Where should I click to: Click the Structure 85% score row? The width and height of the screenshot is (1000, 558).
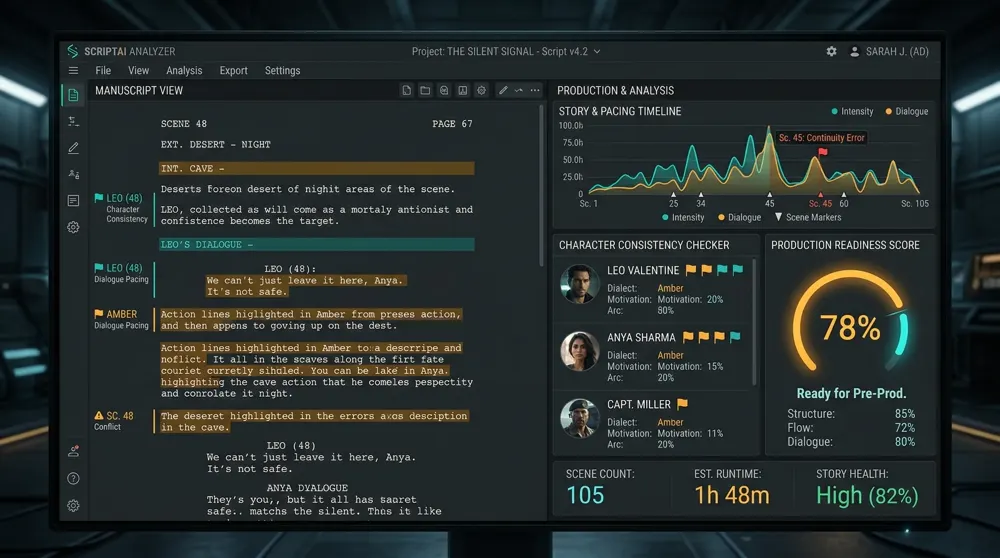click(851, 414)
